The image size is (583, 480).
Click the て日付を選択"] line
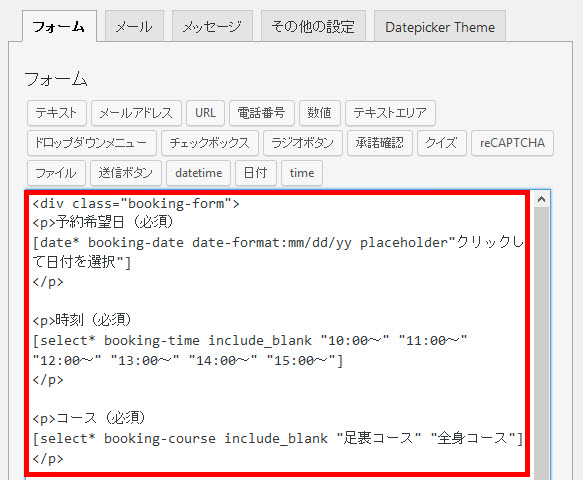coord(82,262)
